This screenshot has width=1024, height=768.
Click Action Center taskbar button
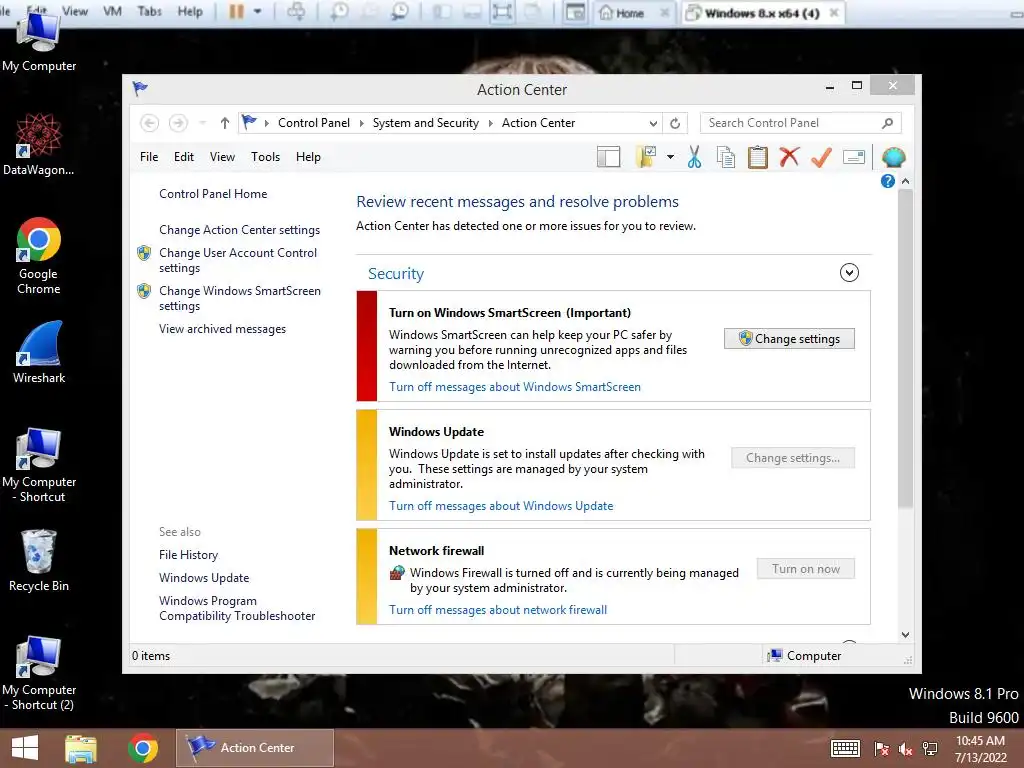click(255, 748)
